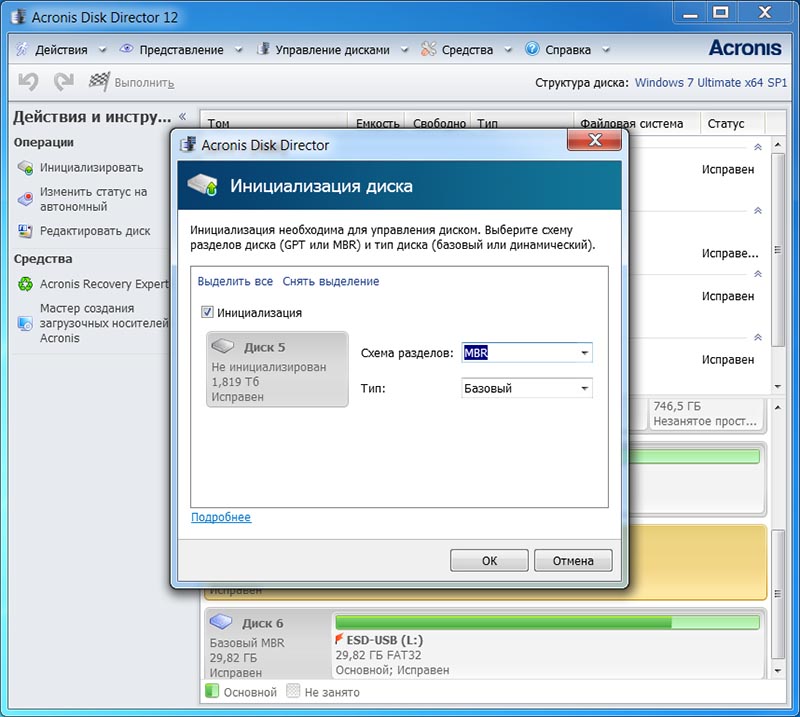Expand the Средства menu arrow
Image resolution: width=800 pixels, height=717 pixels.
pyautogui.click(x=508, y=50)
